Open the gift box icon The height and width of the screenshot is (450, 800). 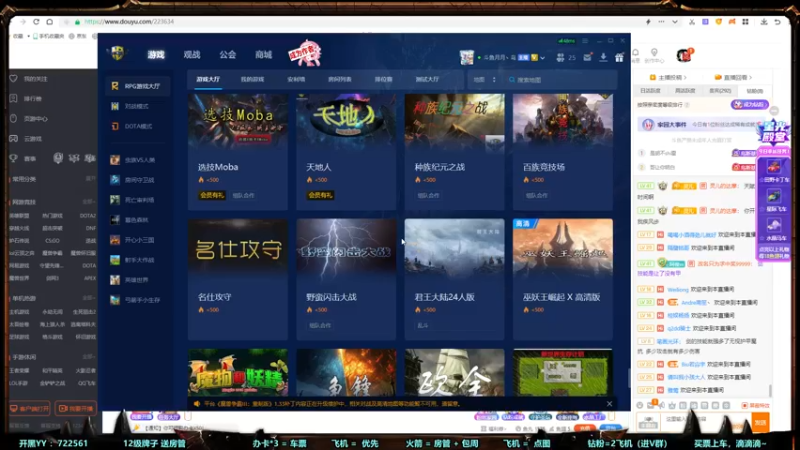(x=619, y=57)
